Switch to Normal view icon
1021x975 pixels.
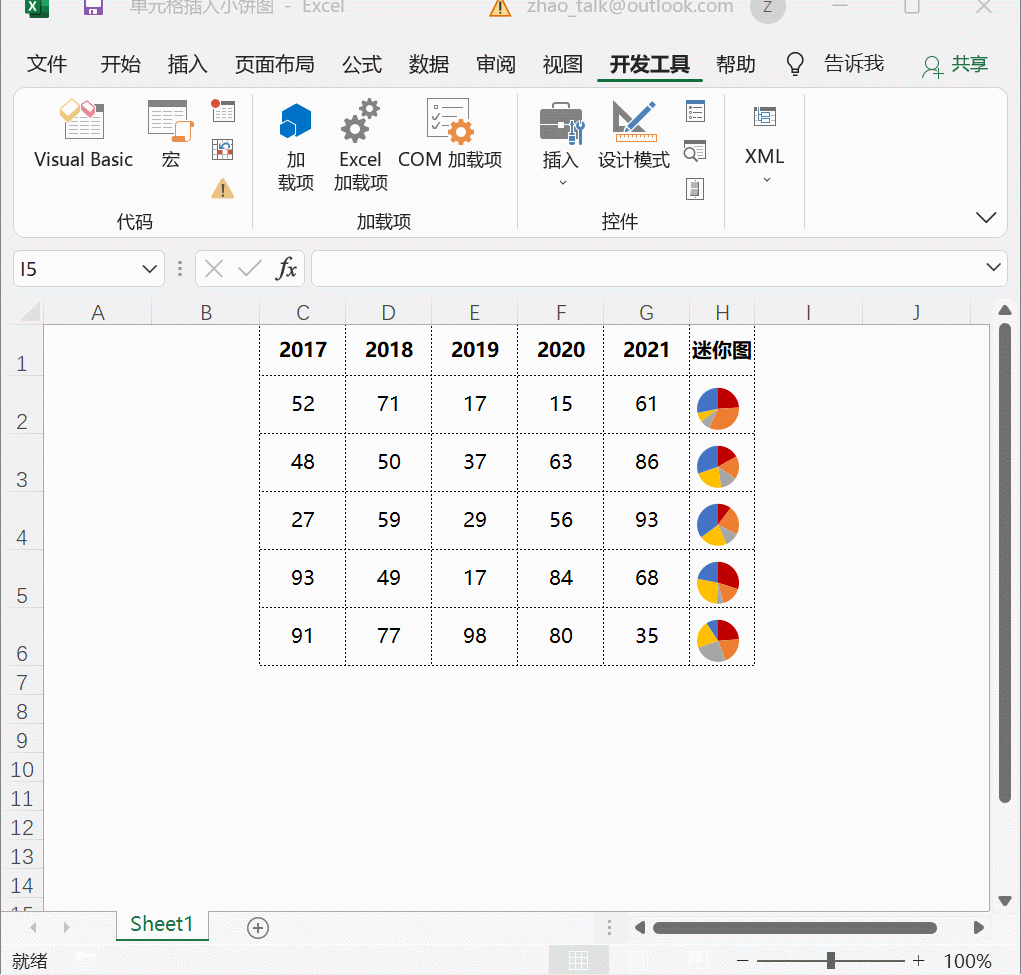tap(578, 960)
